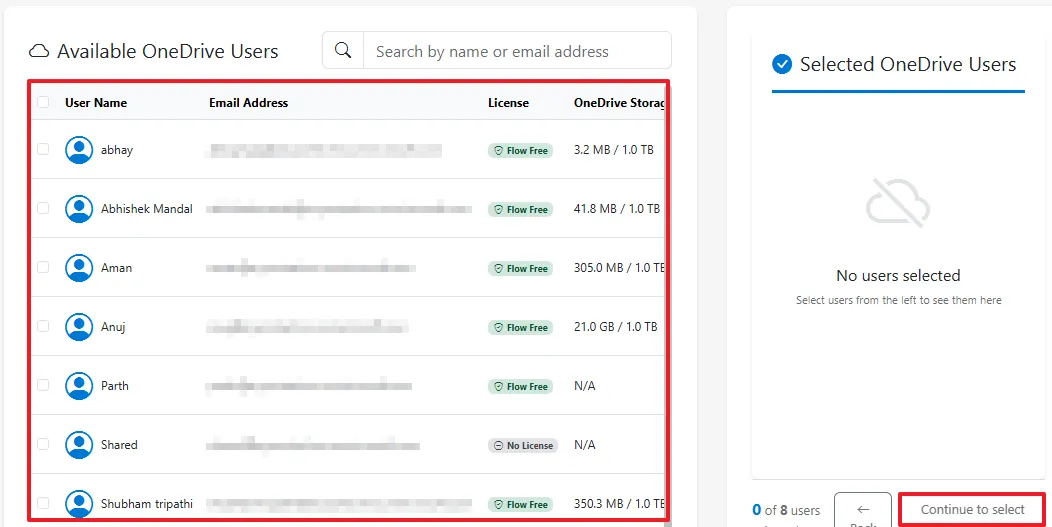Click the name Parth
Image resolution: width=1052 pixels, height=527 pixels.
click(x=115, y=386)
